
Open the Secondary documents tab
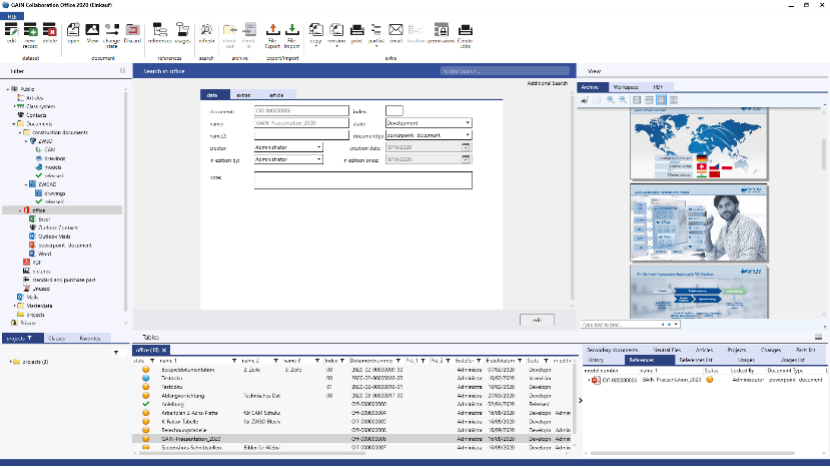(612, 350)
